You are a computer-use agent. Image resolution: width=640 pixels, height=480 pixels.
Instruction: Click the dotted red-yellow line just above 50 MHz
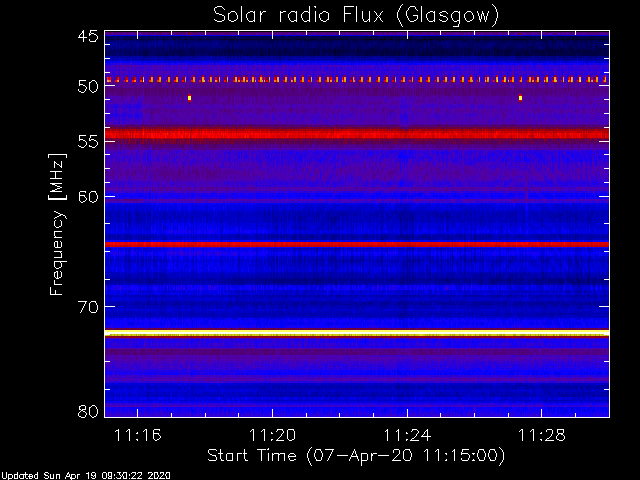point(357,80)
